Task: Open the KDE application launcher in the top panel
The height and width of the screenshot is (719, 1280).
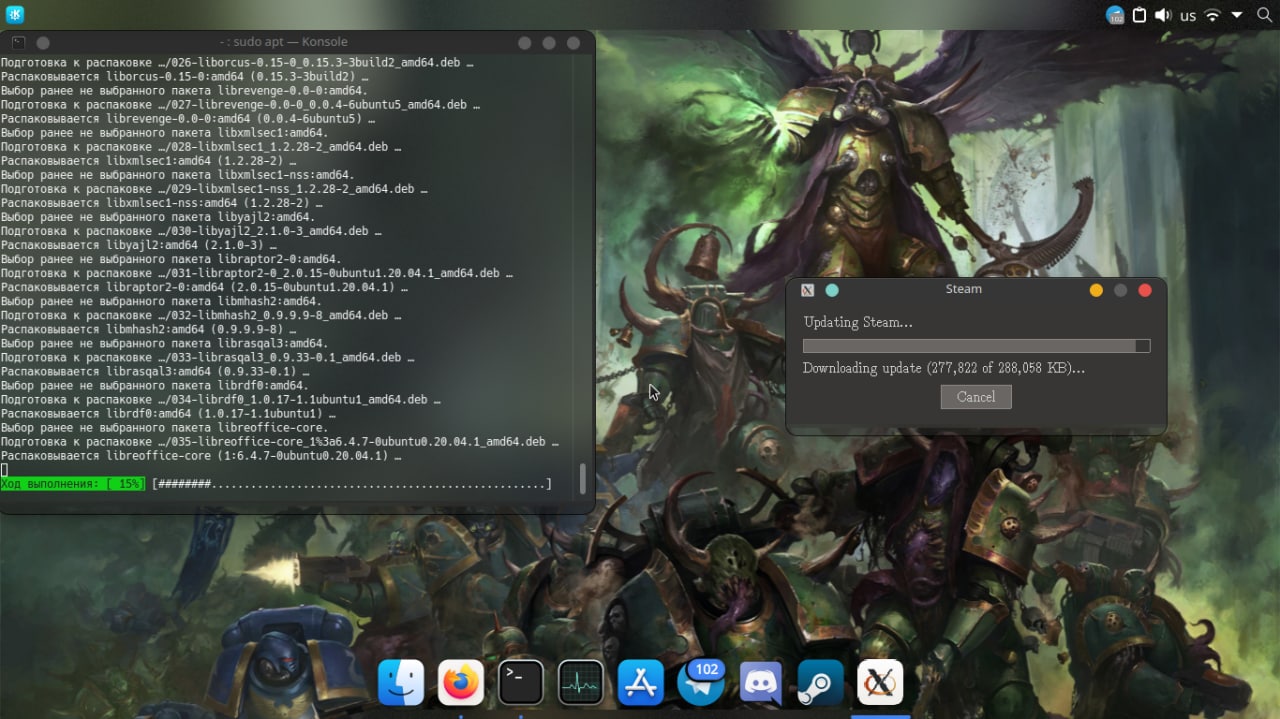Action: [x=15, y=15]
